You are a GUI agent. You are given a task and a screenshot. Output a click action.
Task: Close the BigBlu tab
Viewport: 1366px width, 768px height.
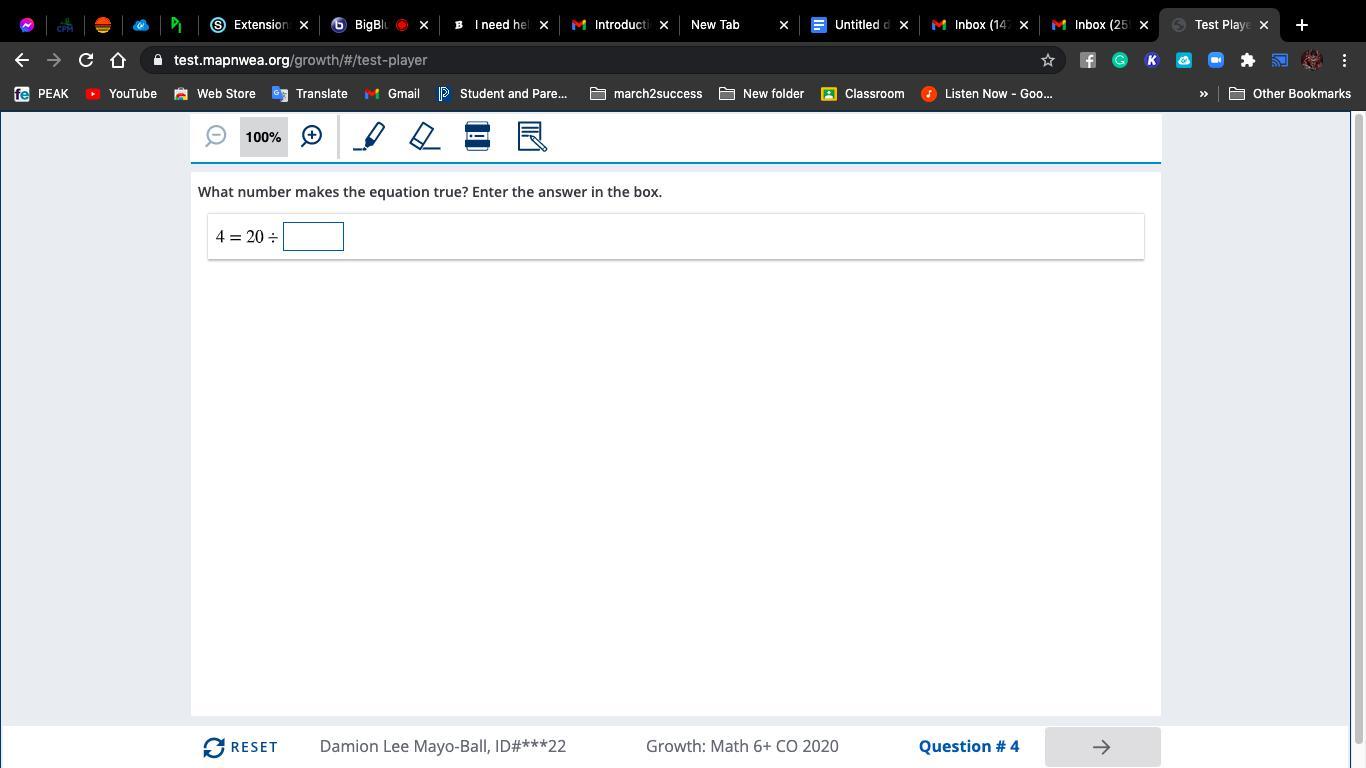(424, 25)
